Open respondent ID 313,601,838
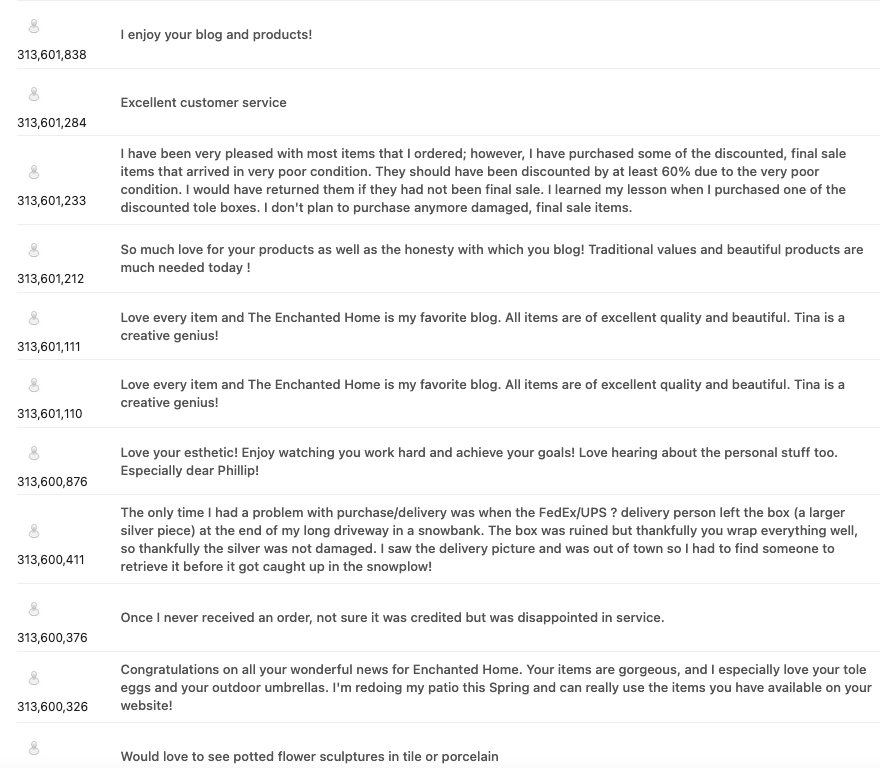 [x=52, y=55]
